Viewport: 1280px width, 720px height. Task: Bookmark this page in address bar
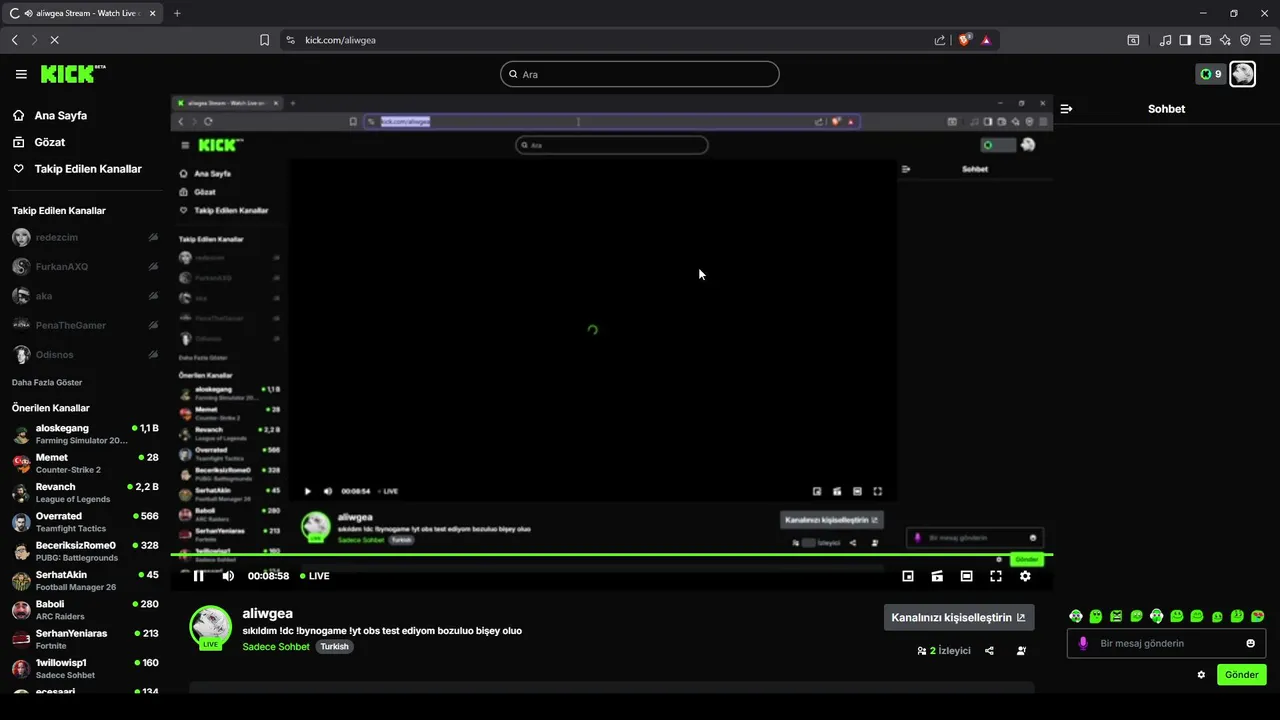[x=264, y=40]
